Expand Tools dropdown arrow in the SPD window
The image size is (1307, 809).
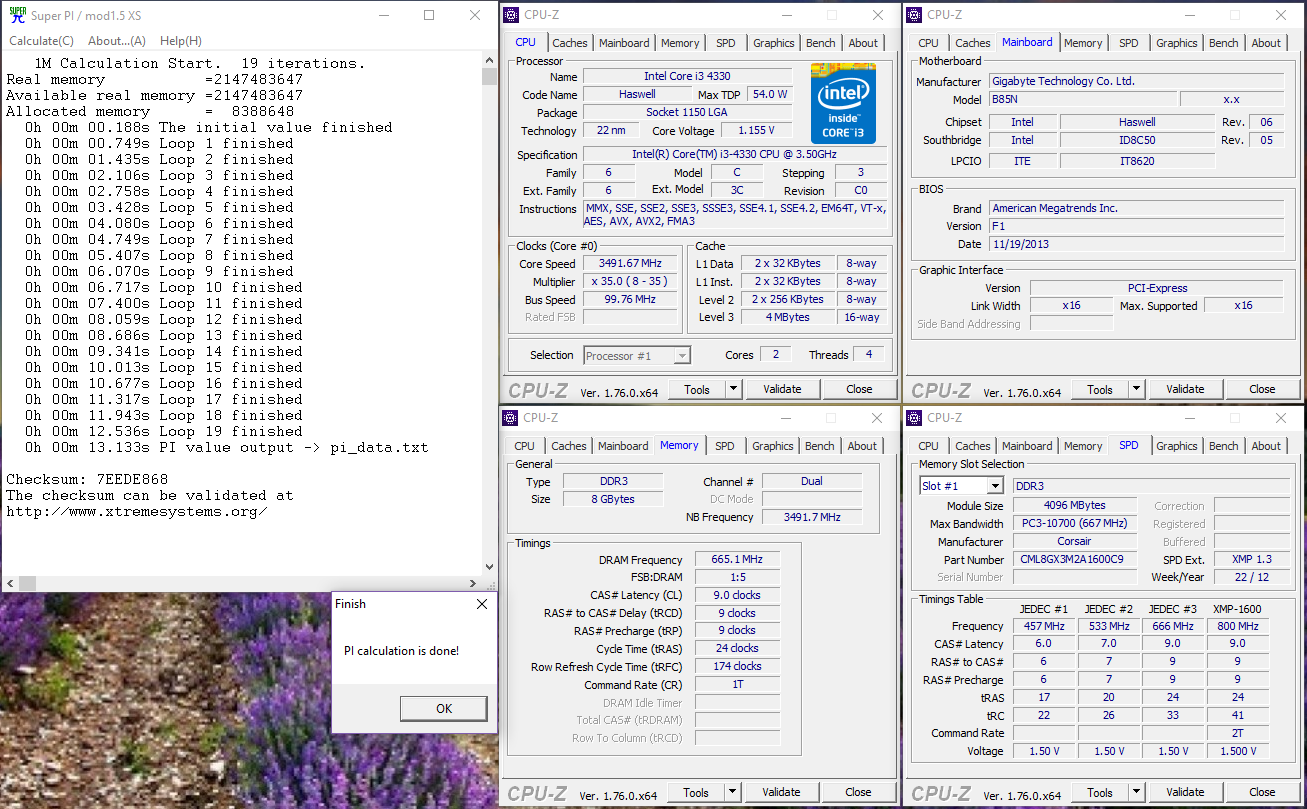[1136, 792]
